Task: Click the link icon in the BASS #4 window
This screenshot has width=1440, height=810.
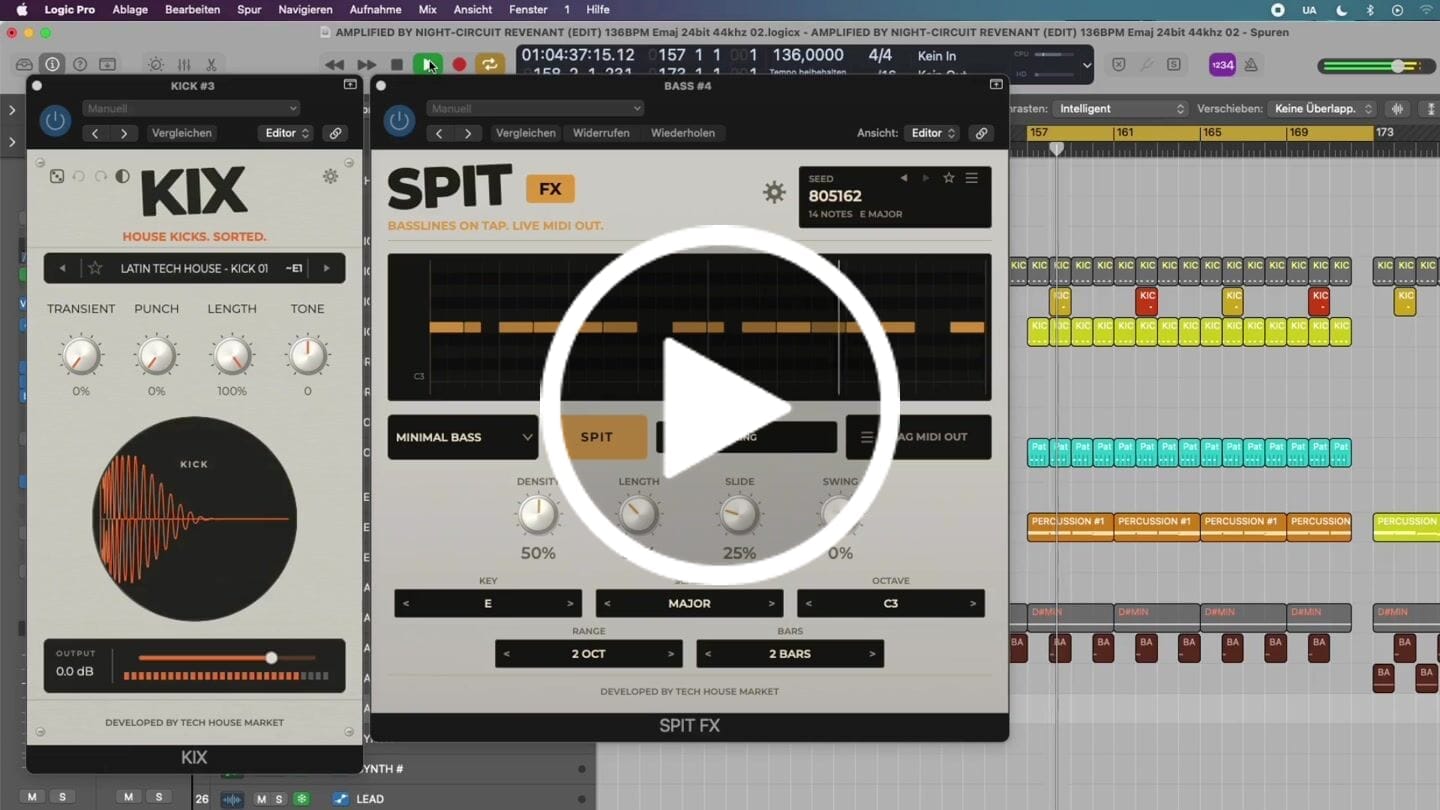Action: (x=982, y=133)
